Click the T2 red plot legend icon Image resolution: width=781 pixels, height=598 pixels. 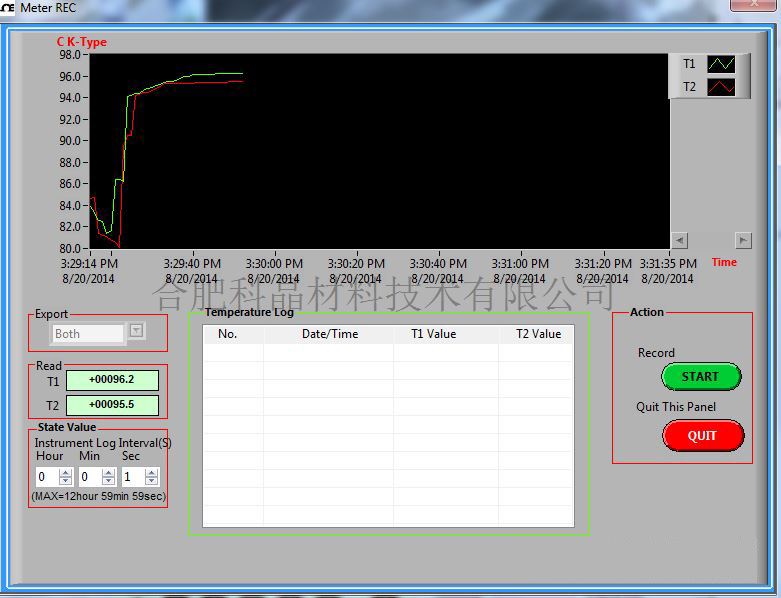[x=721, y=87]
